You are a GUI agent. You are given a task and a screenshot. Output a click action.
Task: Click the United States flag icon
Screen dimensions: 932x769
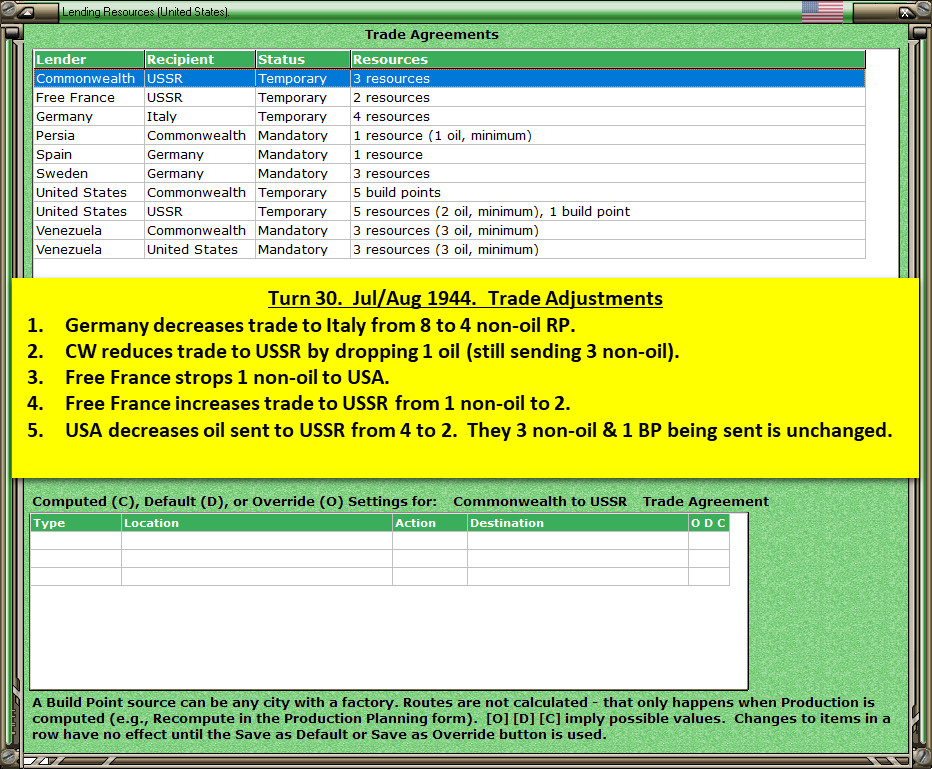(822, 12)
